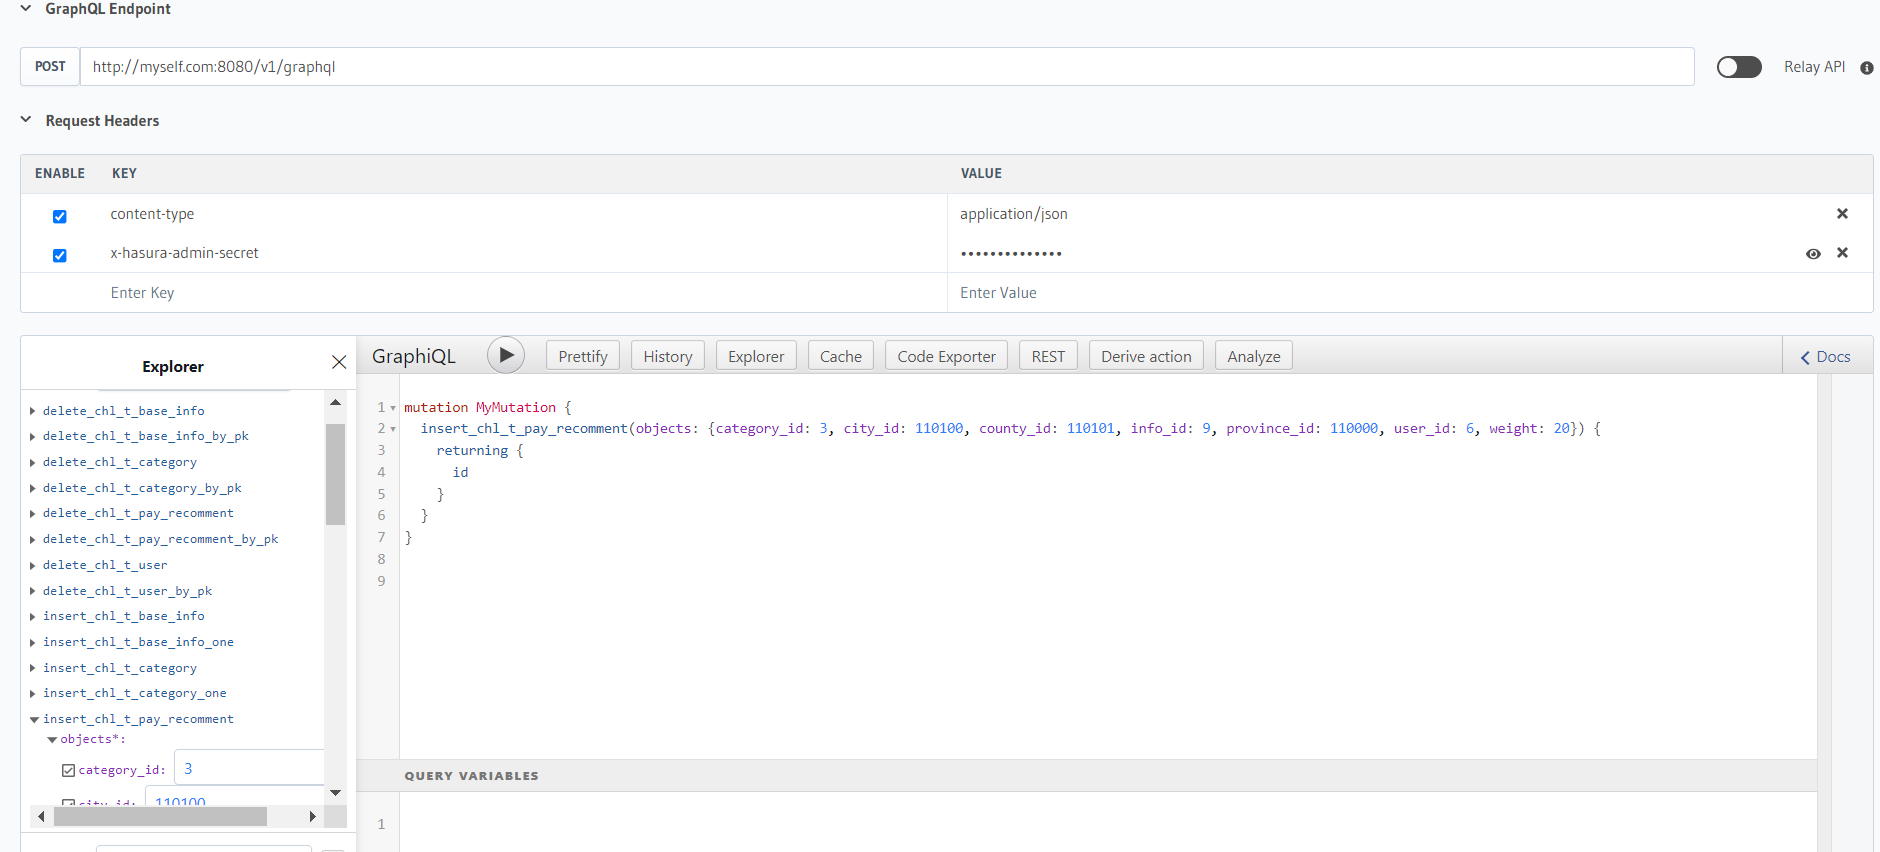Expand delete_chl_t_category_by_pk node
The height and width of the screenshot is (852, 1880).
tap(33, 488)
